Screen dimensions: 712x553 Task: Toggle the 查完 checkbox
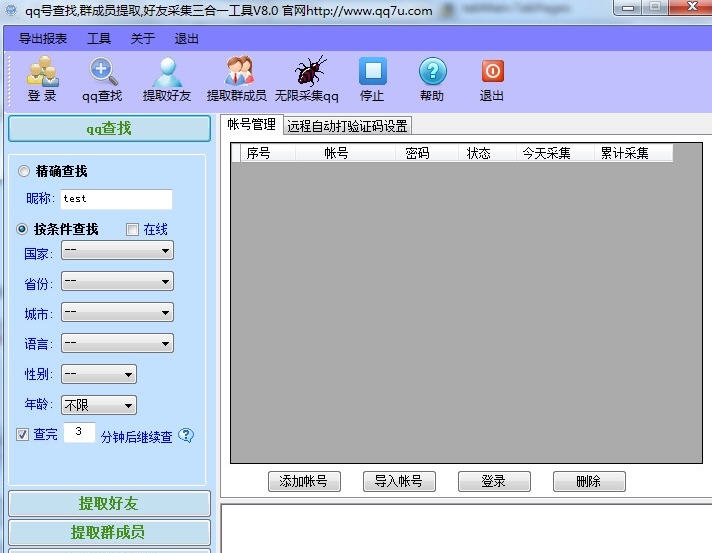(x=22, y=434)
